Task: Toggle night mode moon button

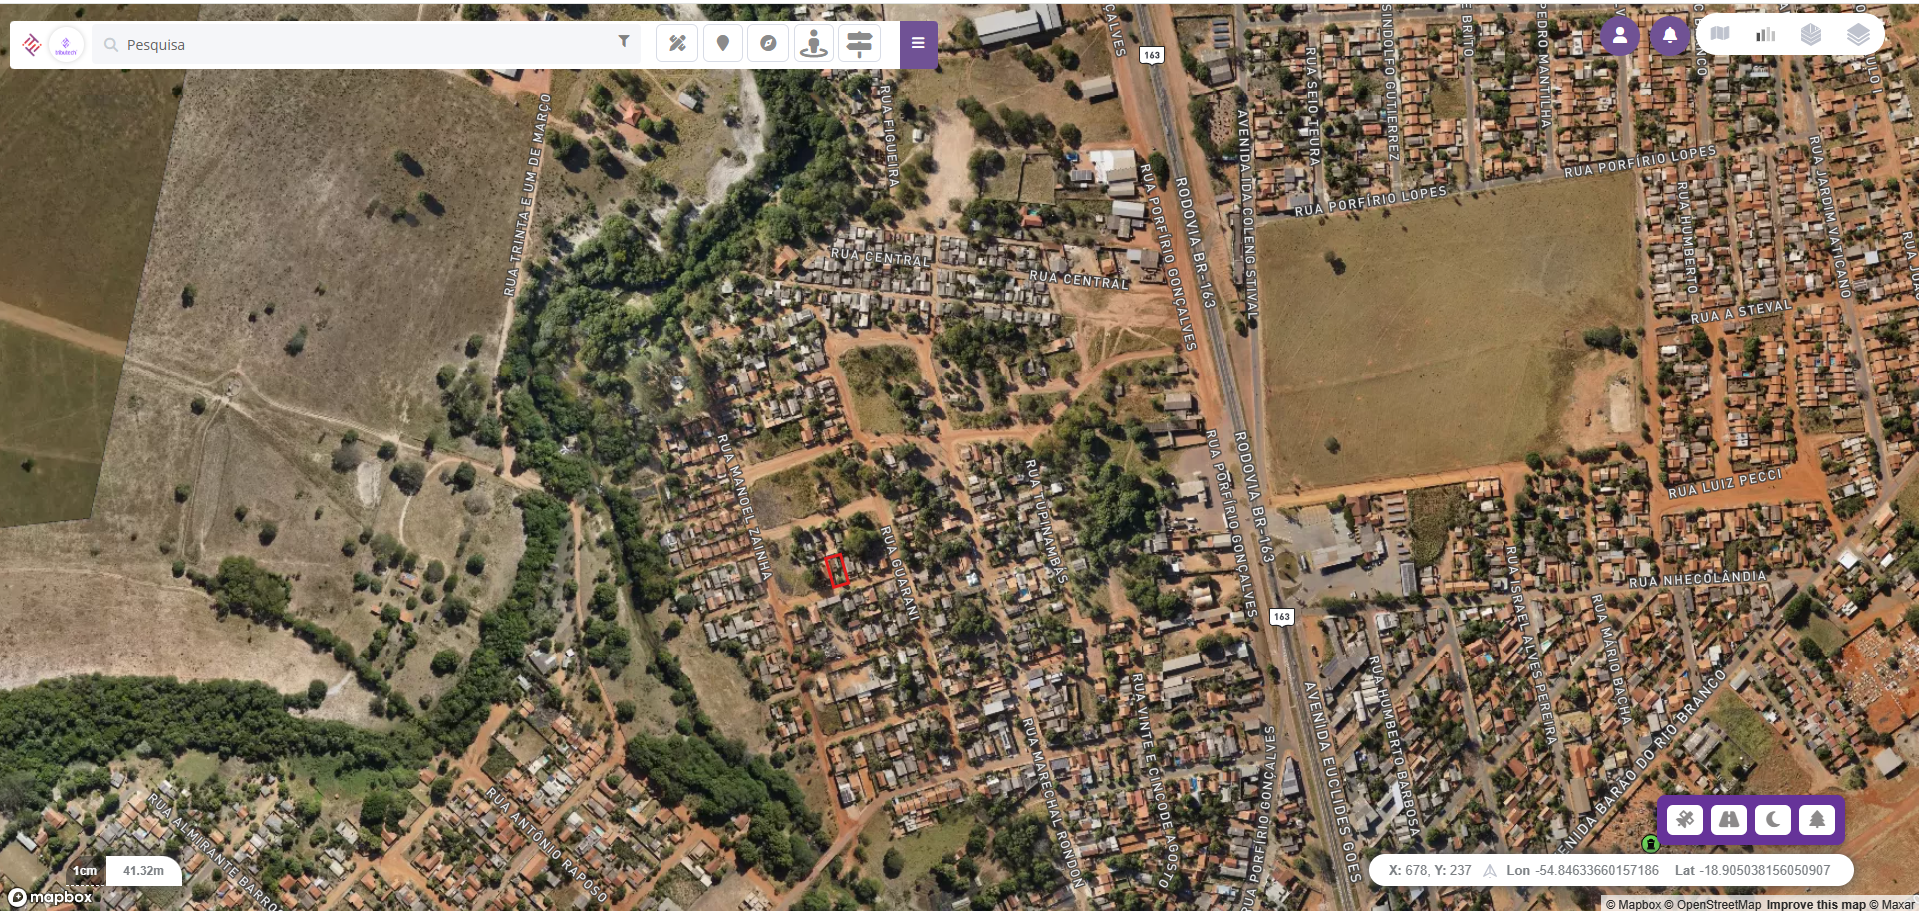Action: 1773,820
